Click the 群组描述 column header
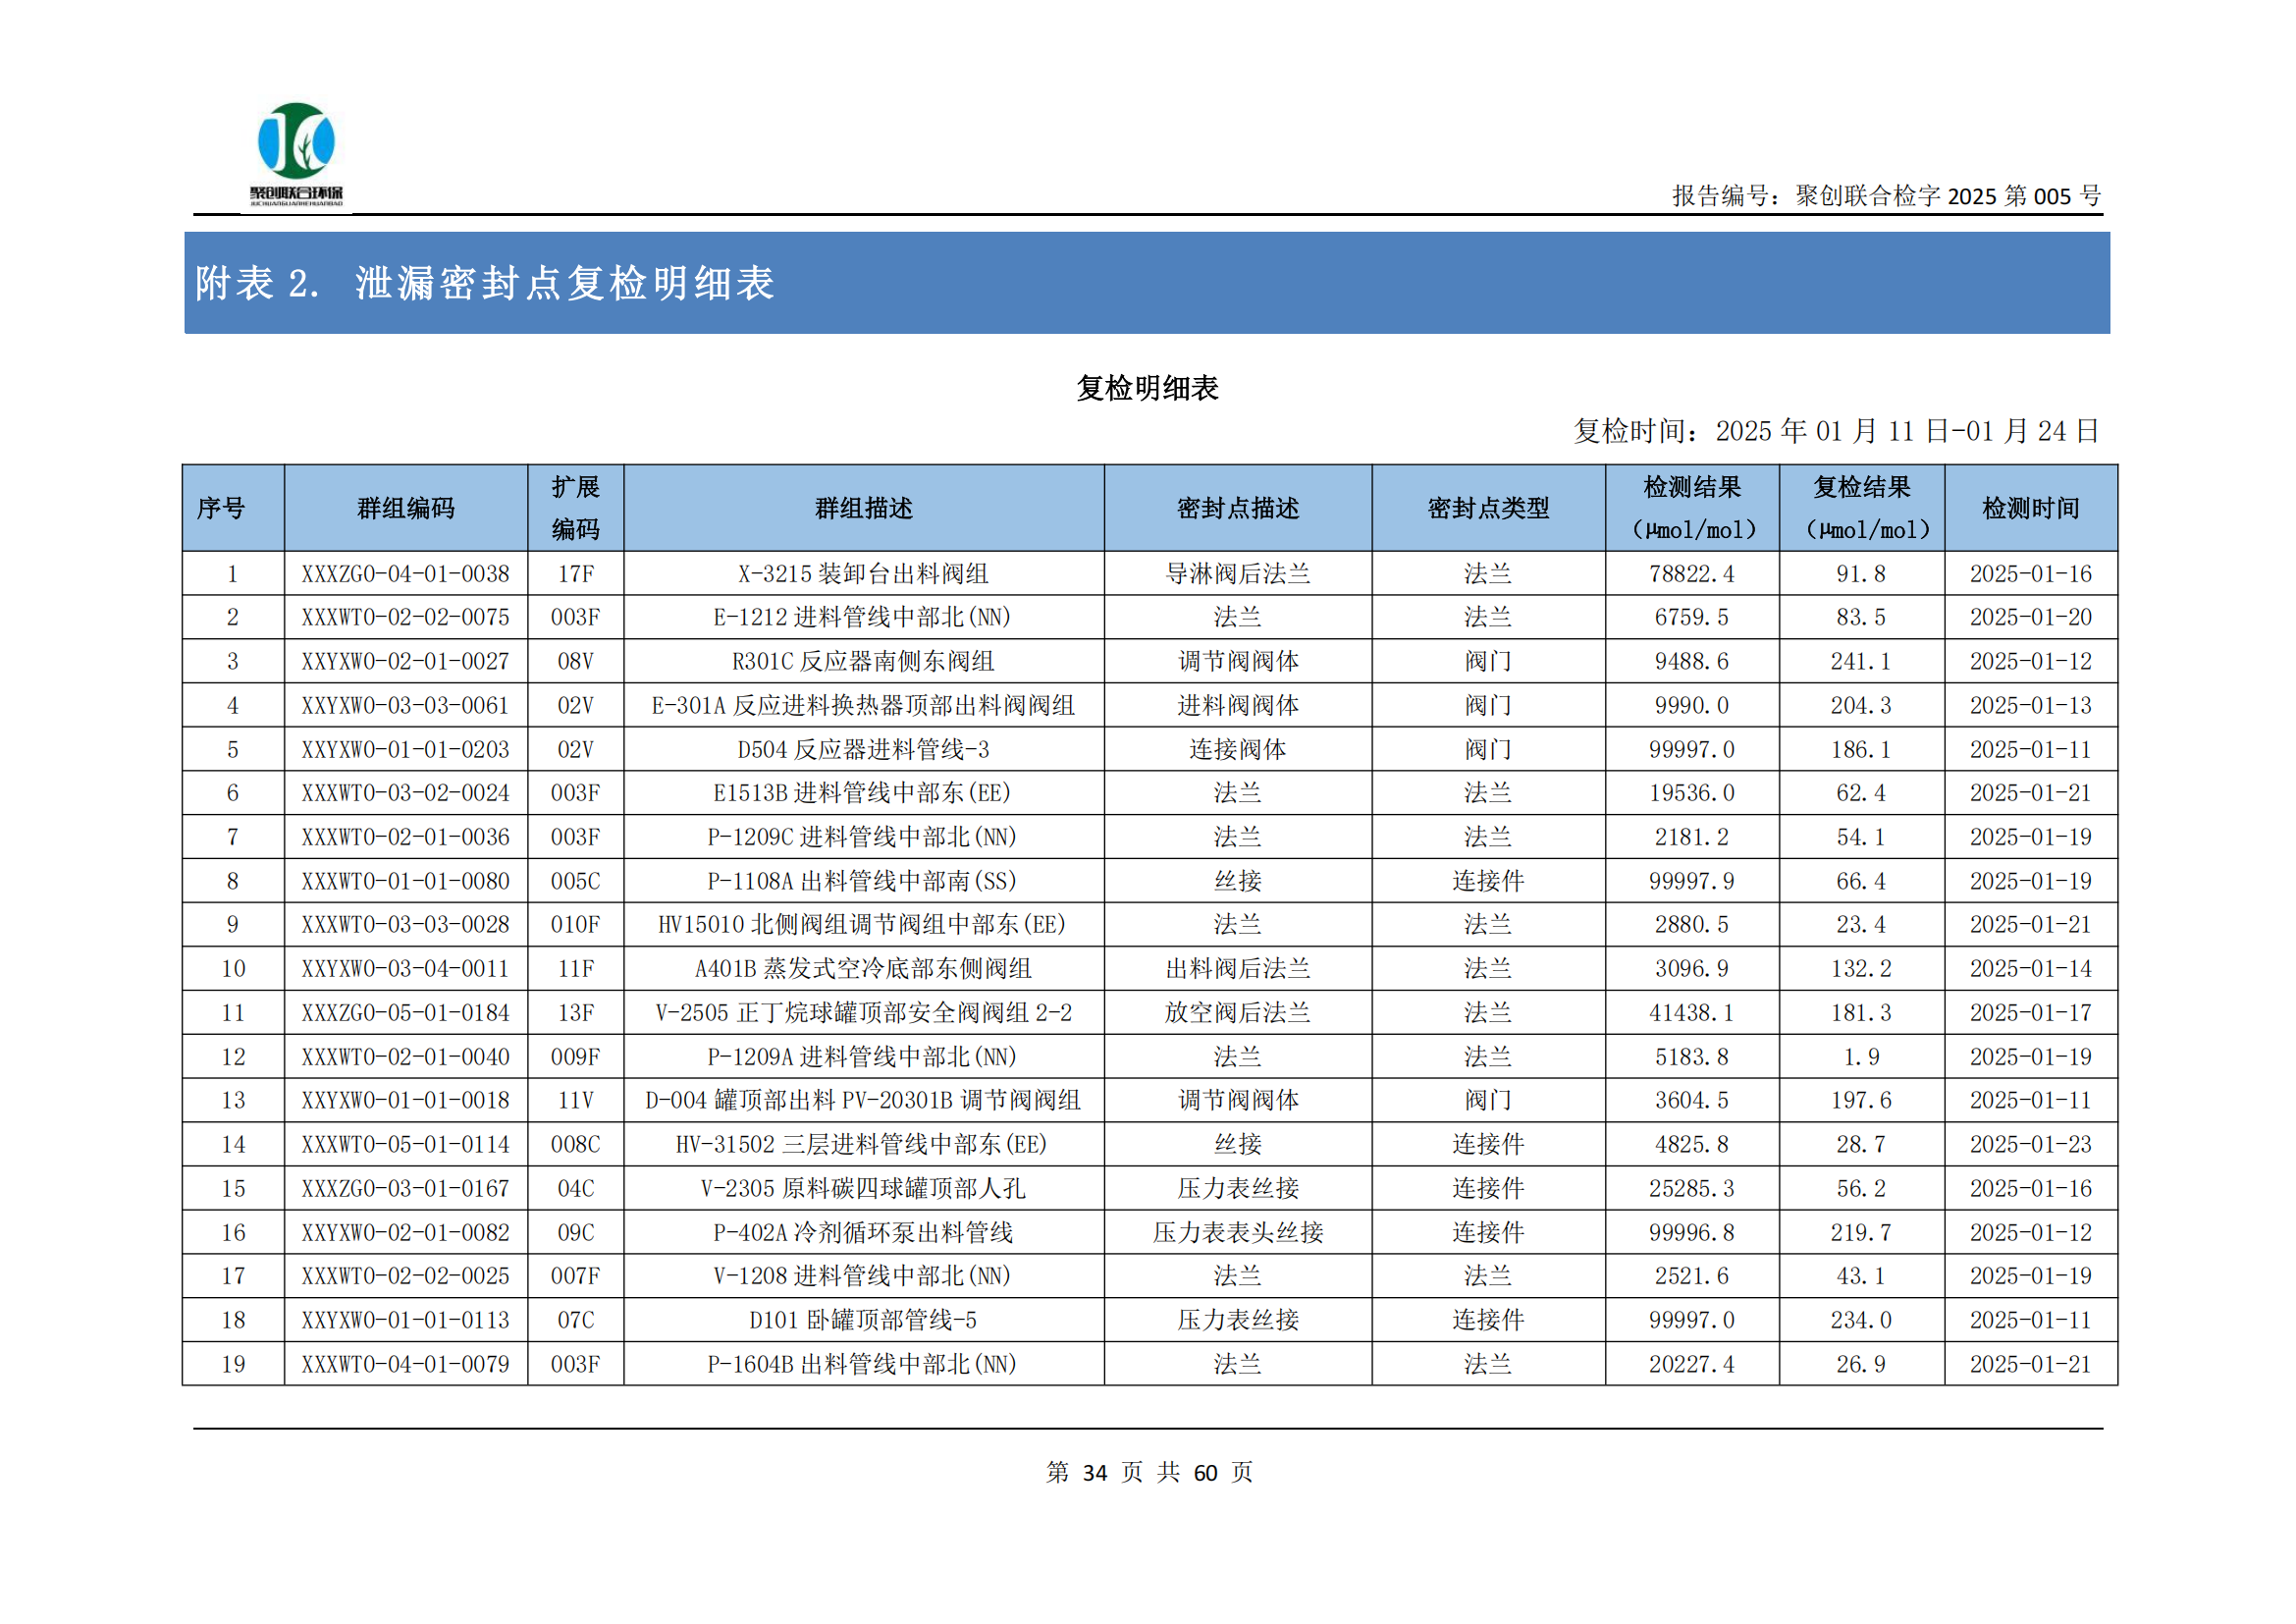Screen dimensions: 2296x1624 [863, 508]
